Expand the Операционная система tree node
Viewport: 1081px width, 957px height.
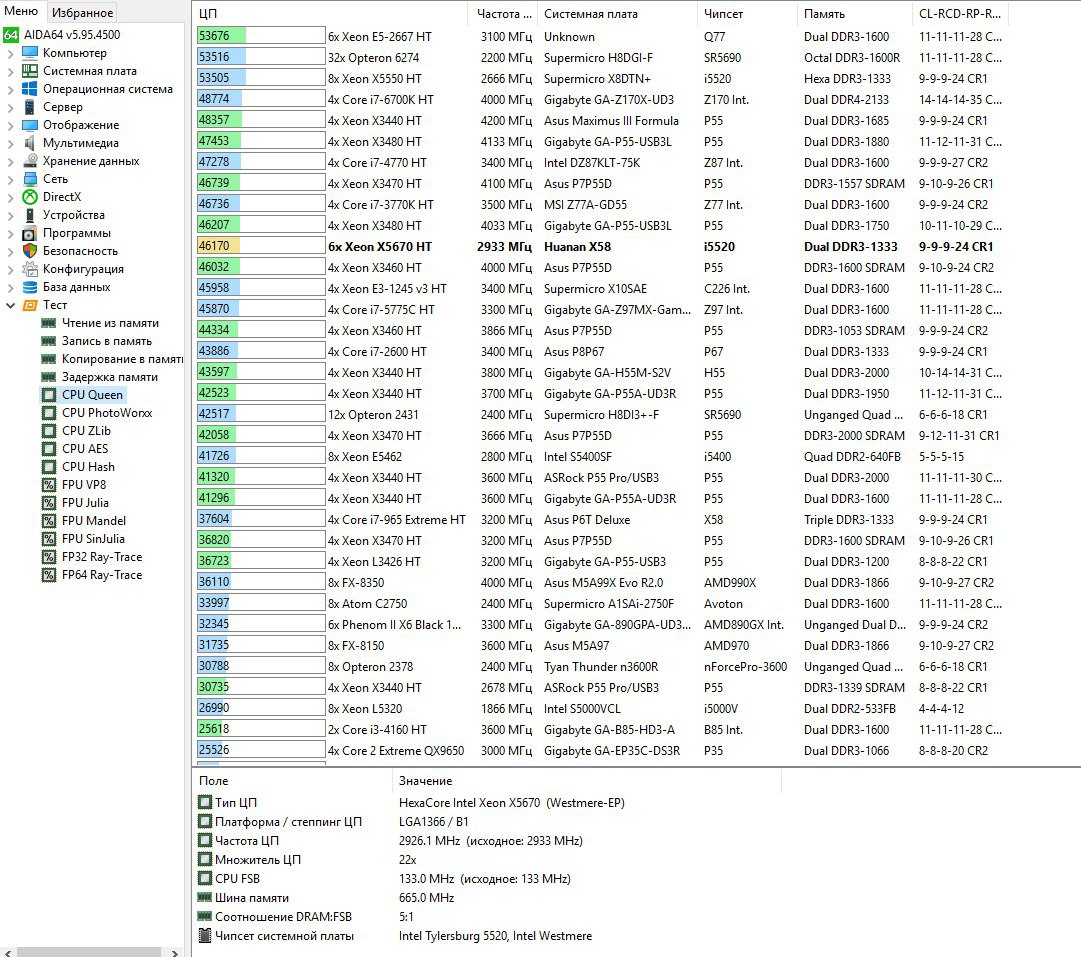10,89
